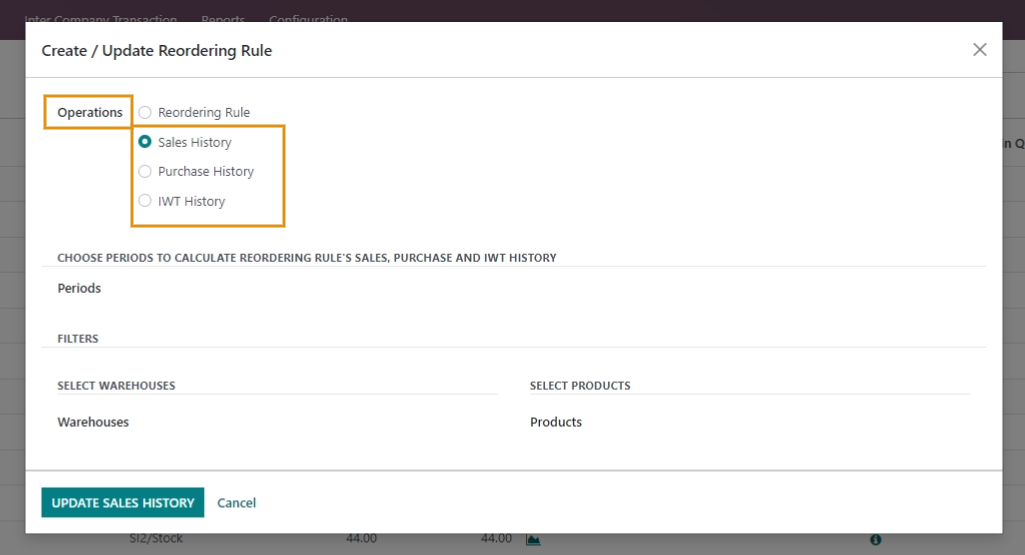Image resolution: width=1025 pixels, height=555 pixels.
Task: Click the Products field label
Action: tap(556, 422)
